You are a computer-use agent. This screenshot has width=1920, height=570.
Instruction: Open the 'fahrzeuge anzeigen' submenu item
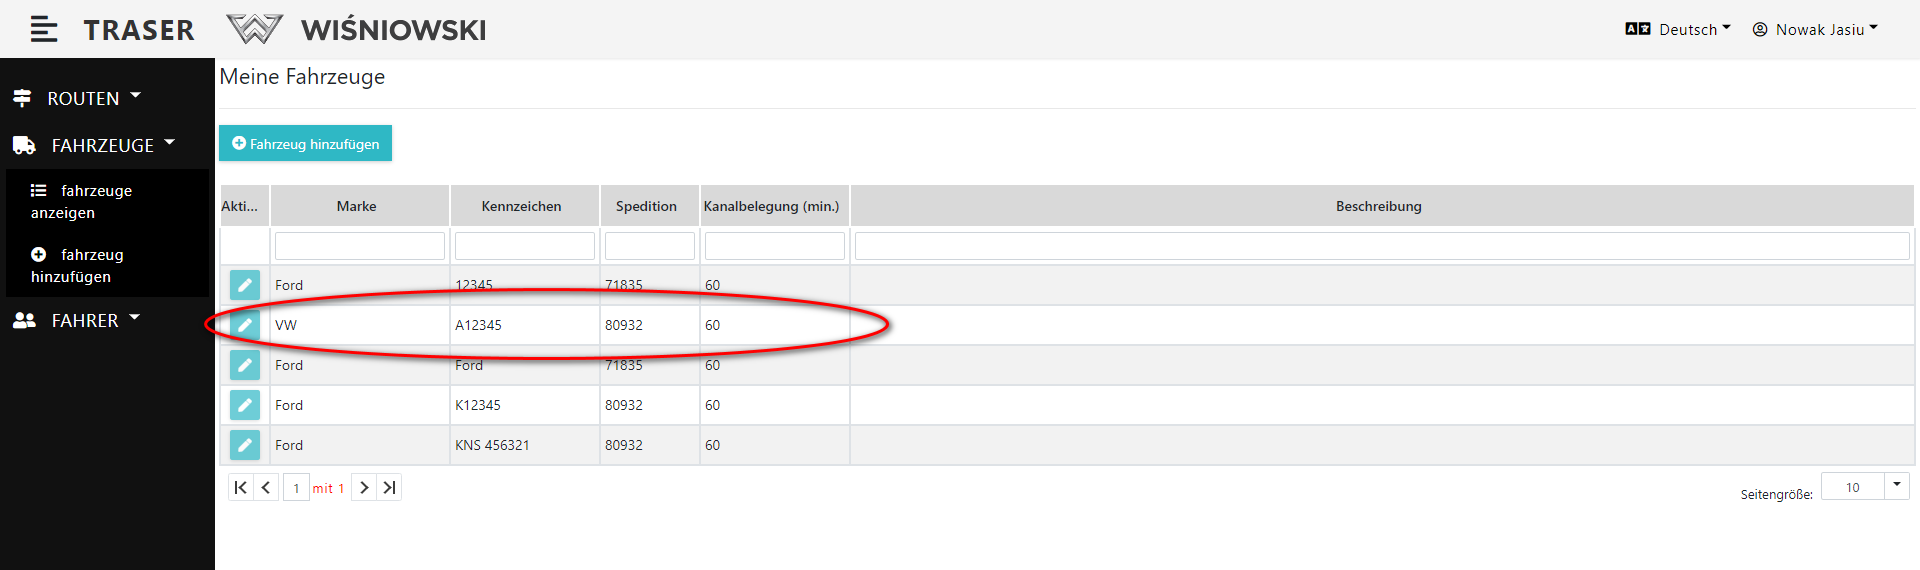81,201
